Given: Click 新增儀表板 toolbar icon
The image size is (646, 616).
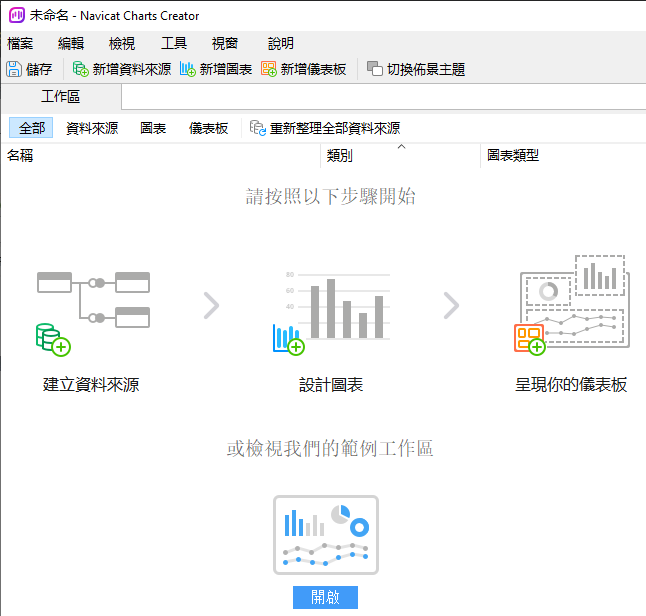Looking at the screenshot, I should click(x=269, y=69).
